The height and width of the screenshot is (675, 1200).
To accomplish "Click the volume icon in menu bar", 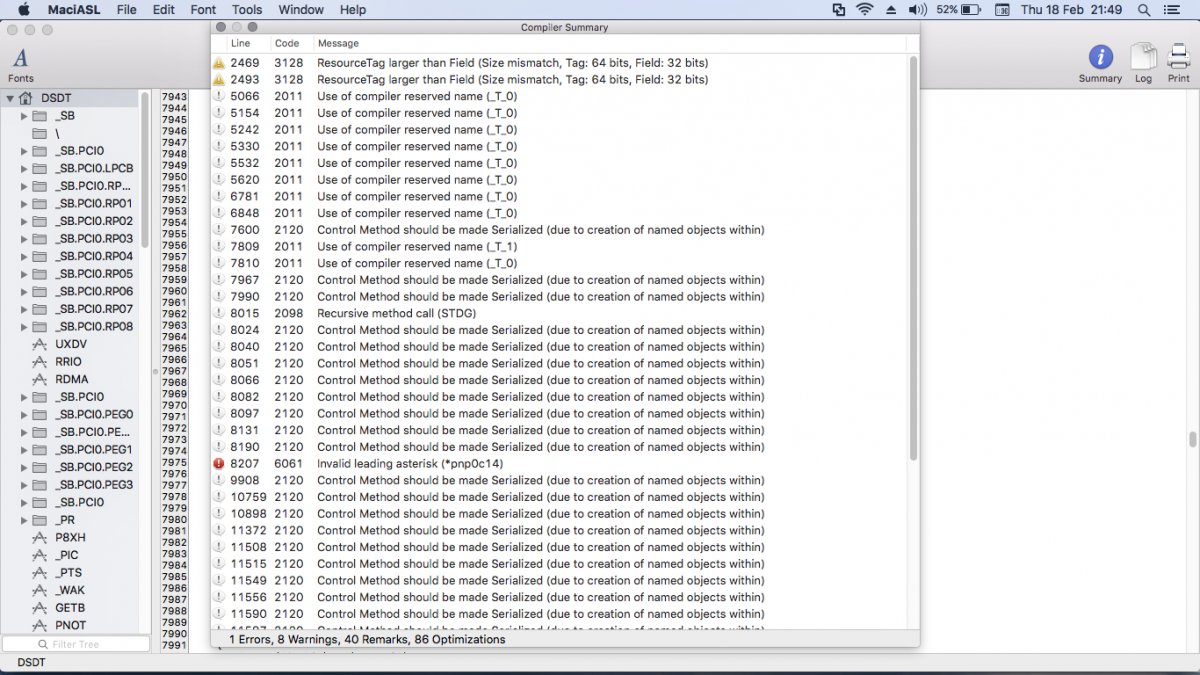I will coord(917,9).
